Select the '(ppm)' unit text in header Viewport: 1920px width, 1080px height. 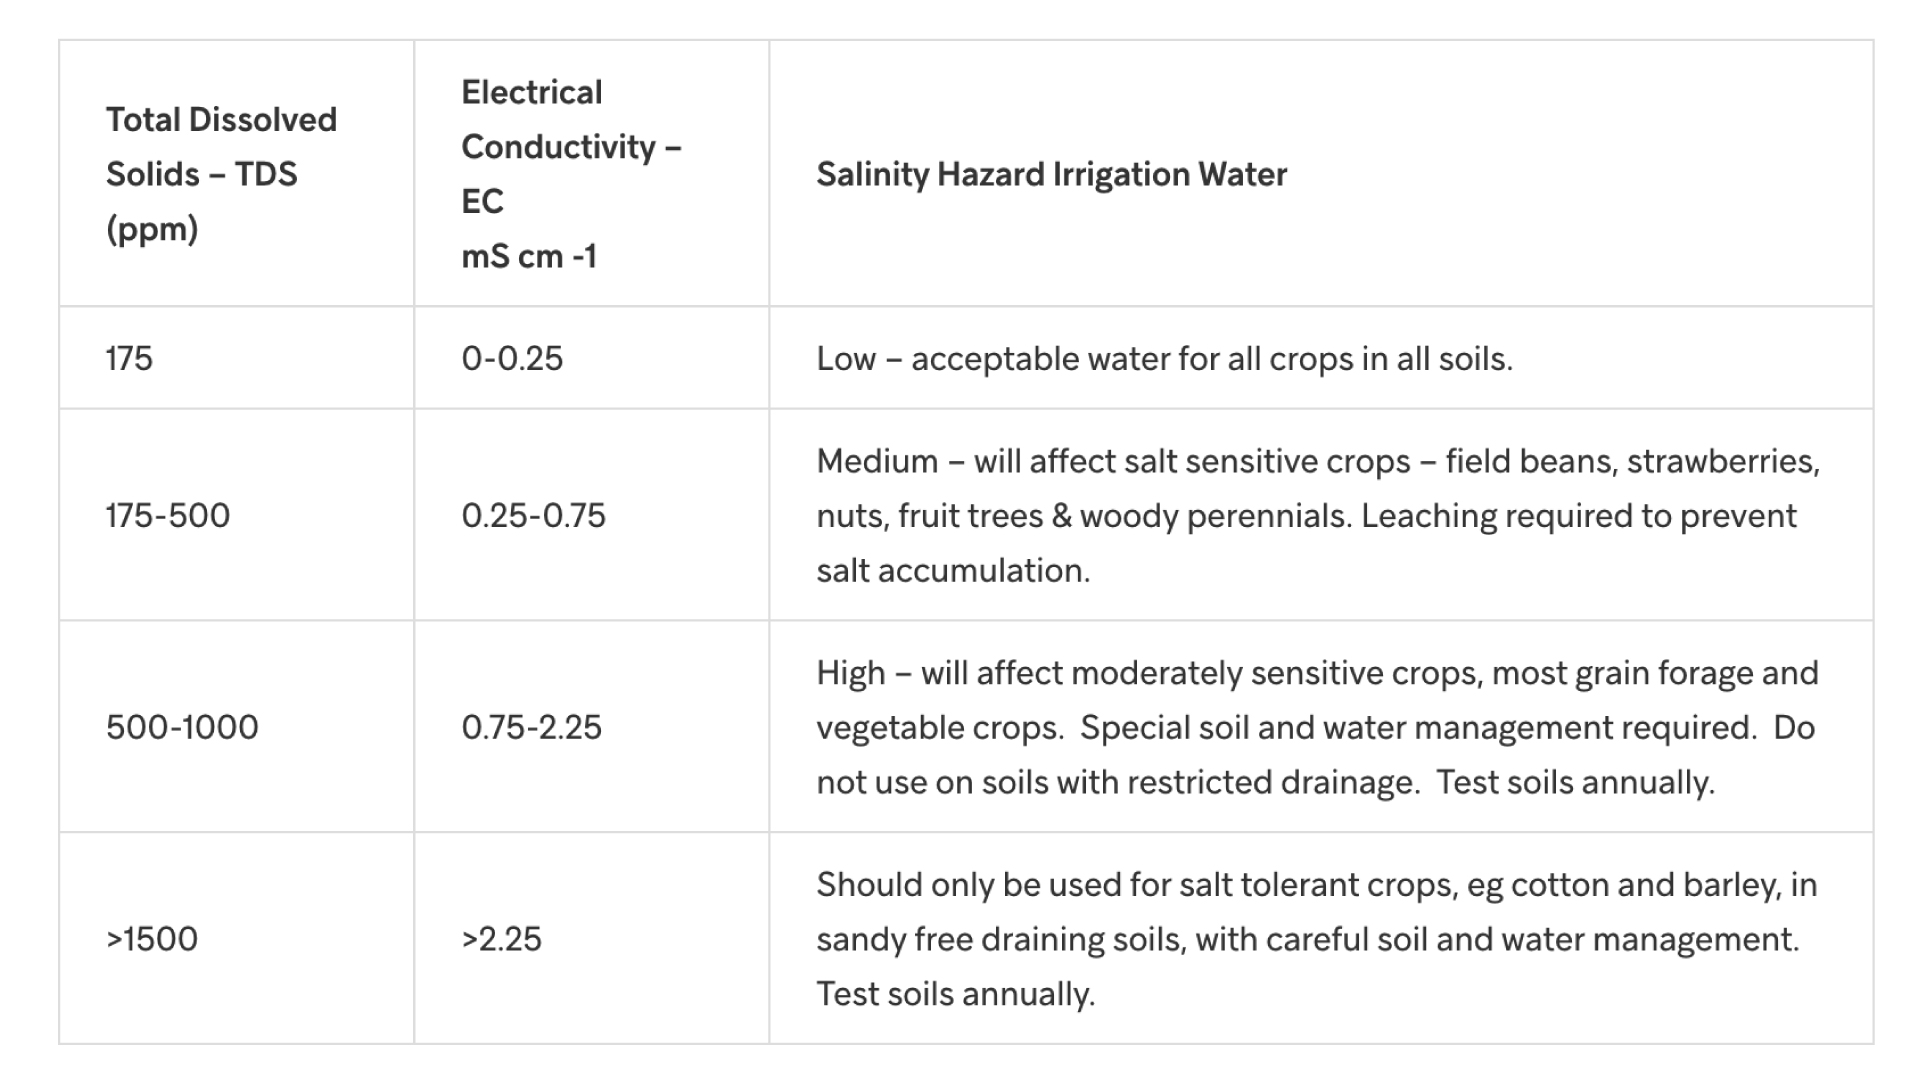coord(152,230)
